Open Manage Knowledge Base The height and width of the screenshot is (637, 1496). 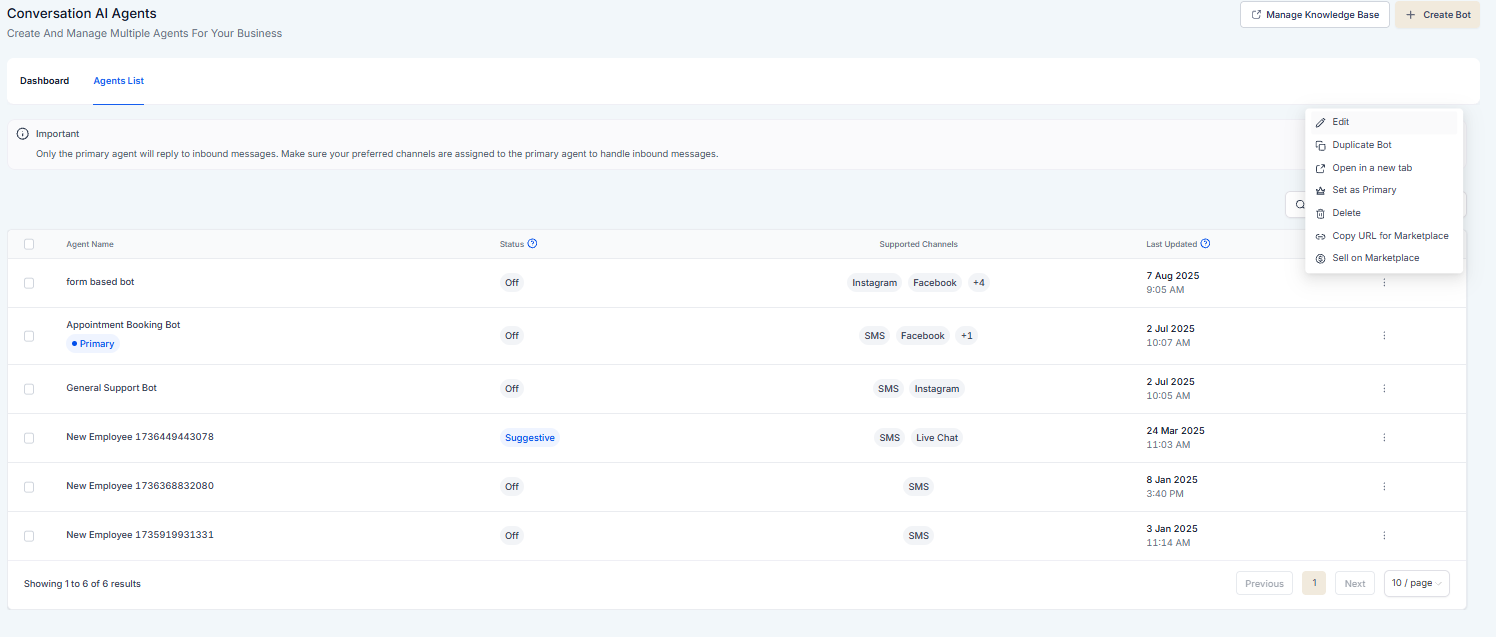pyautogui.click(x=1314, y=15)
